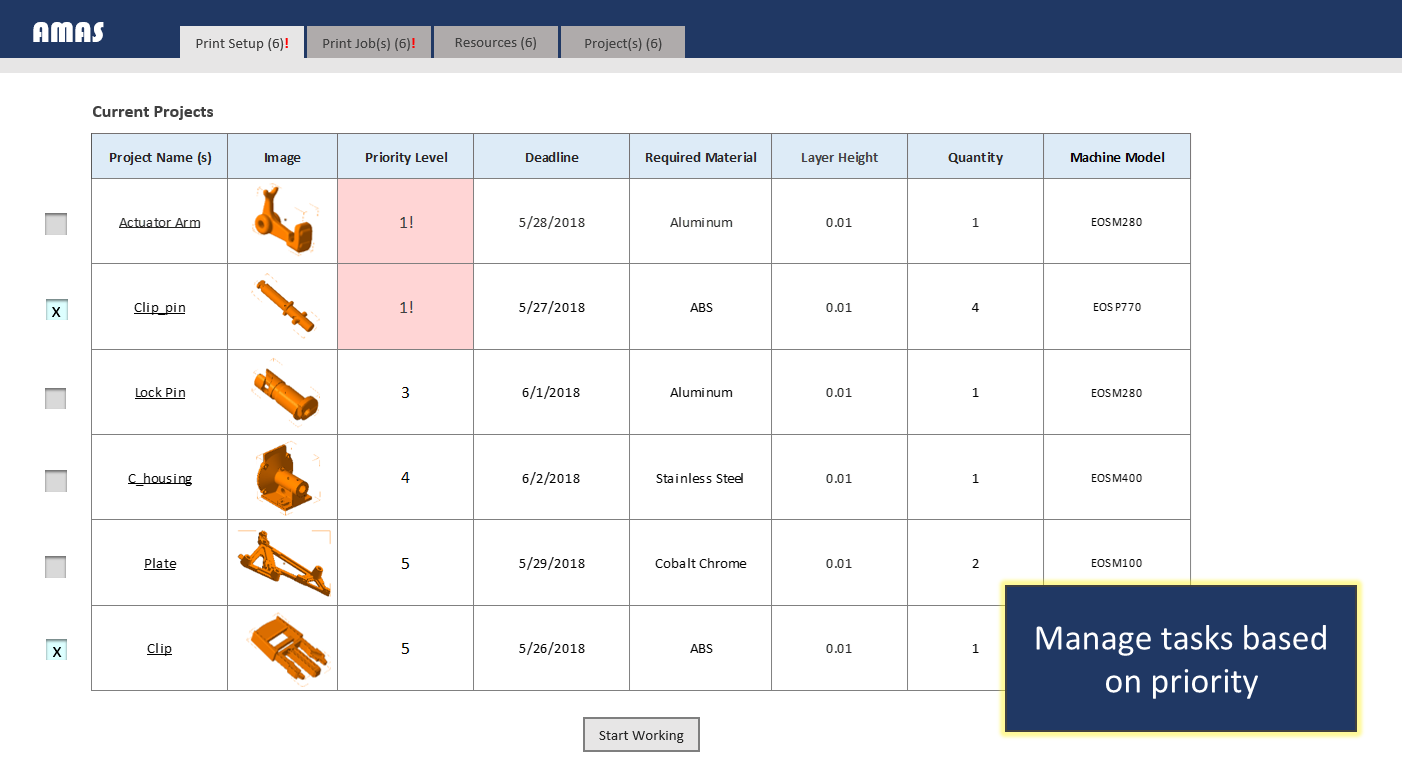1402x782 pixels.
Task: Click the Priority Level column header
Action: pyautogui.click(x=405, y=157)
